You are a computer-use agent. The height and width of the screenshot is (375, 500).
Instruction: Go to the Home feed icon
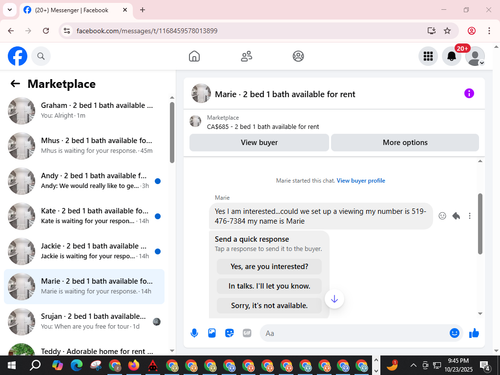click(194, 56)
